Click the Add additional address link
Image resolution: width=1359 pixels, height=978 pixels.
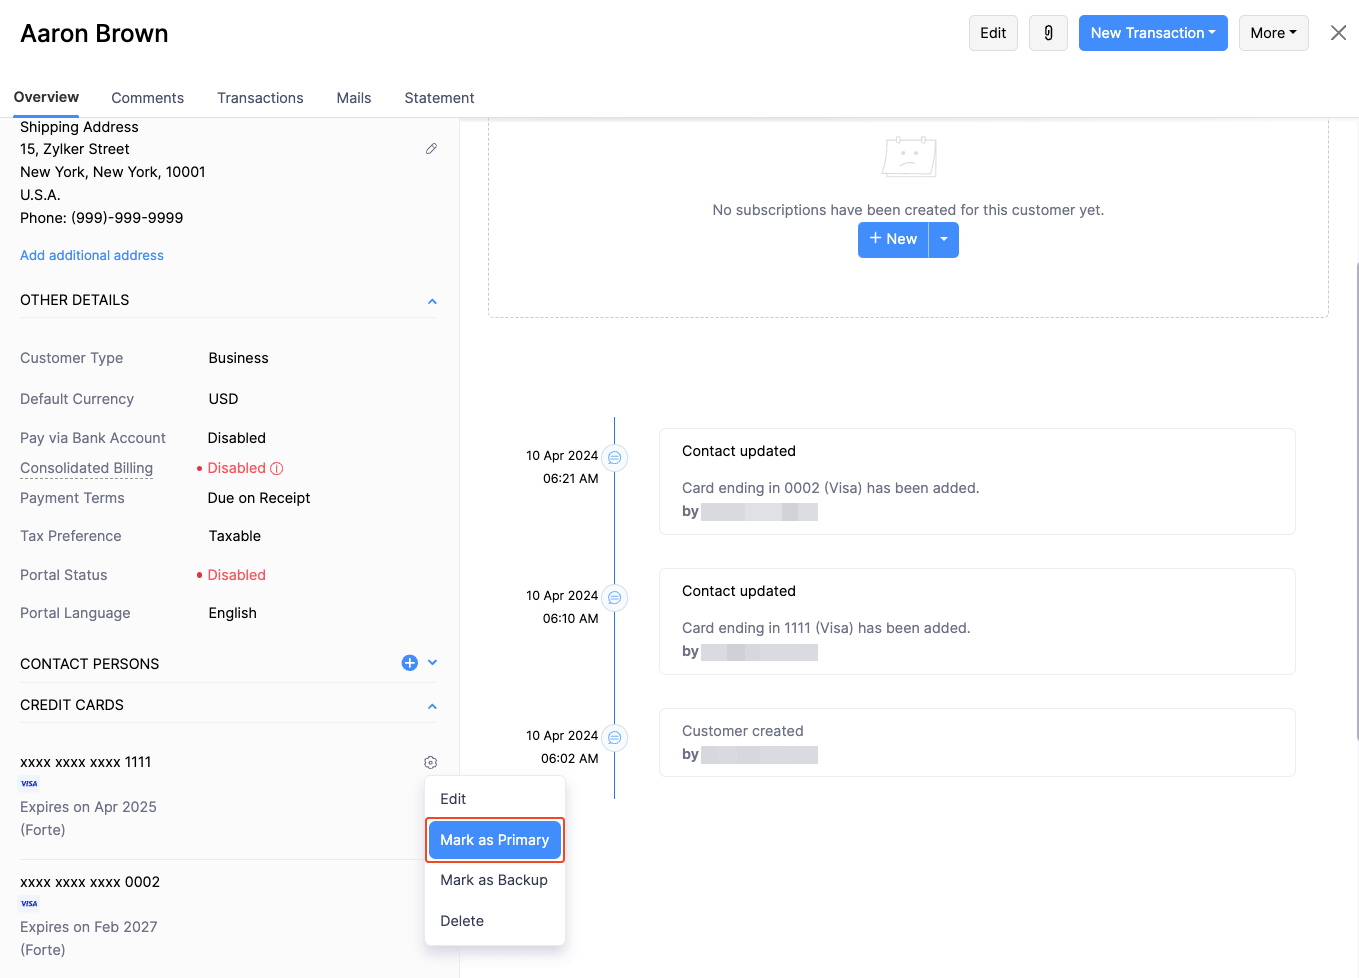(x=92, y=255)
